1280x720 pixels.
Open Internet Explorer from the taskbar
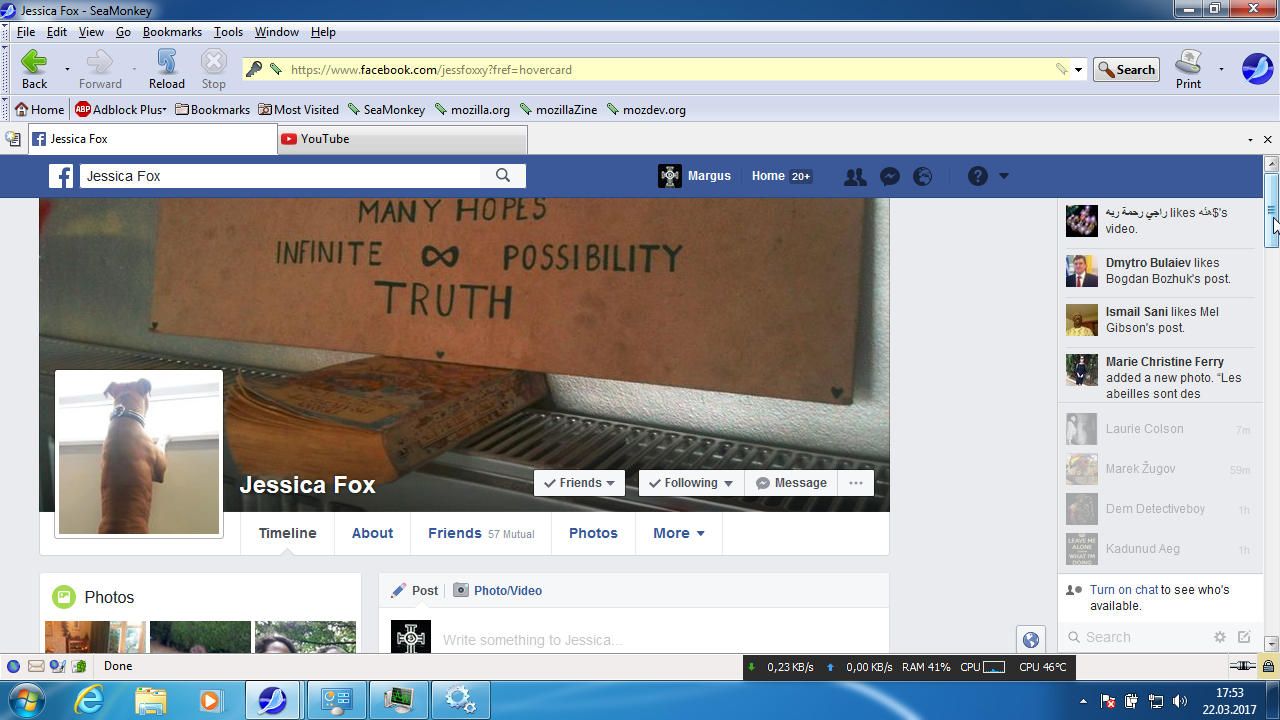pyautogui.click(x=89, y=700)
